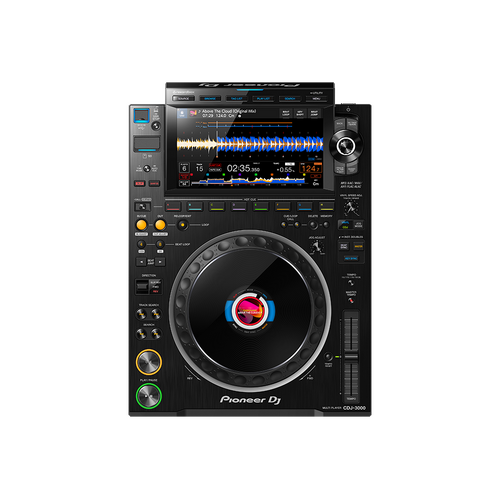The width and height of the screenshot is (500, 500).
Task: Tap the track artwork thumbnail on screen
Action: pyautogui.click(x=193, y=113)
